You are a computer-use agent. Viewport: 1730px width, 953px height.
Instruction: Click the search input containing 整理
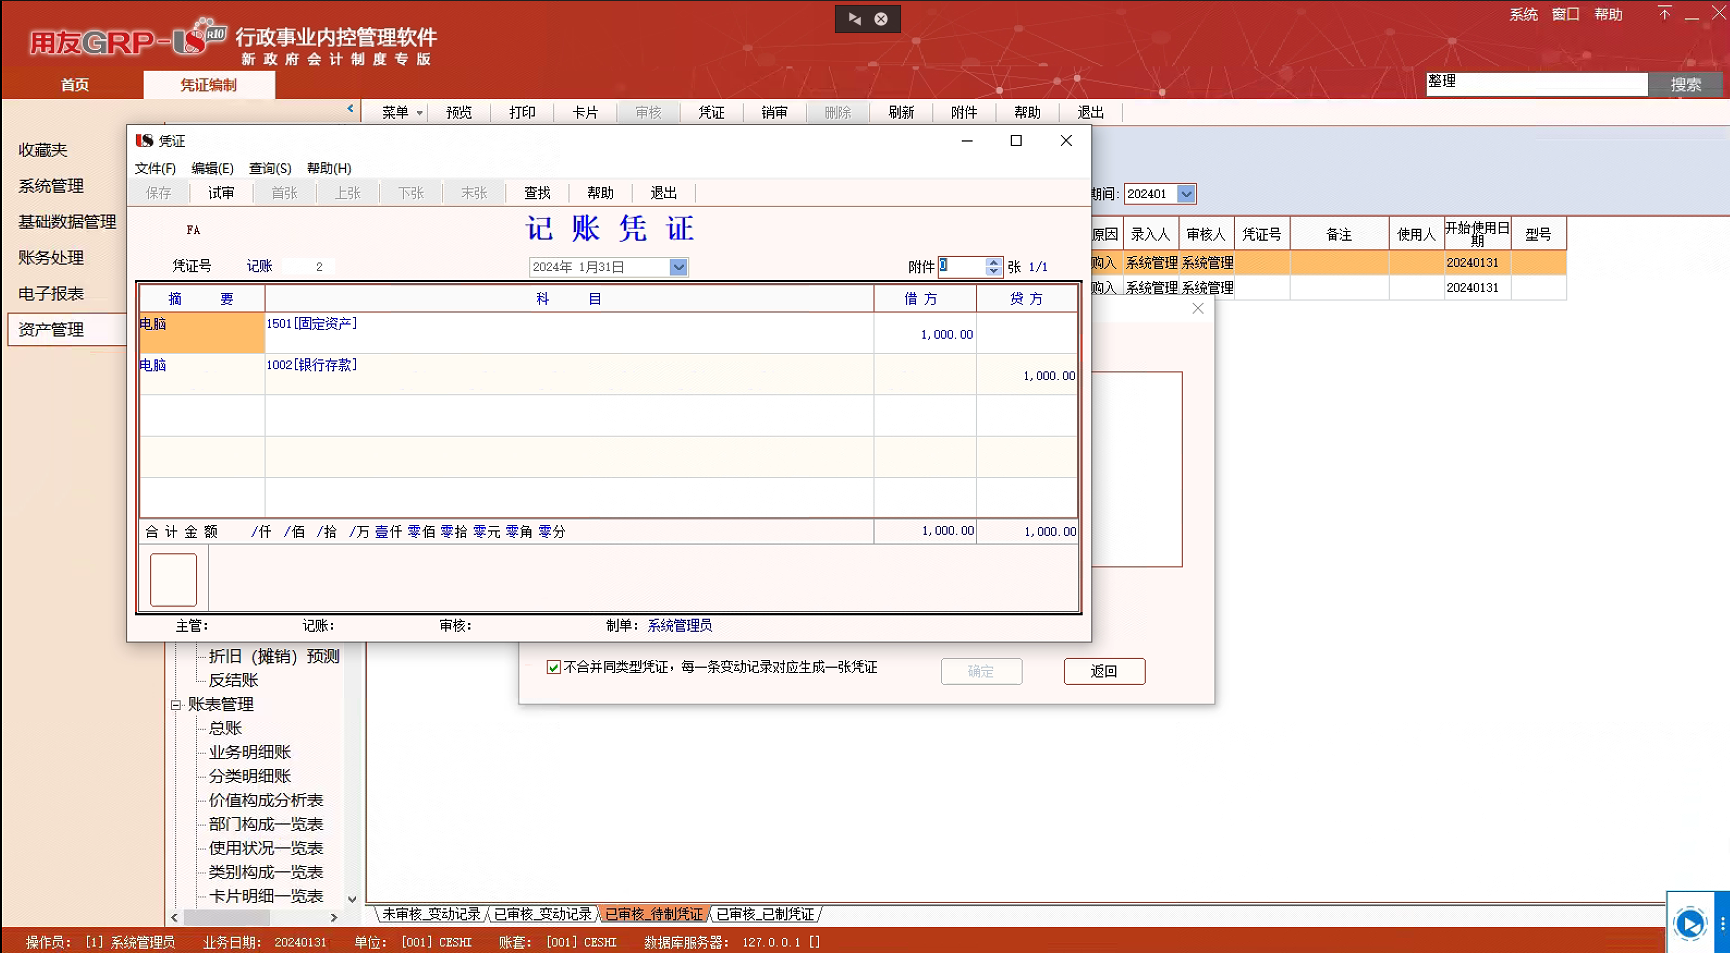point(1536,84)
